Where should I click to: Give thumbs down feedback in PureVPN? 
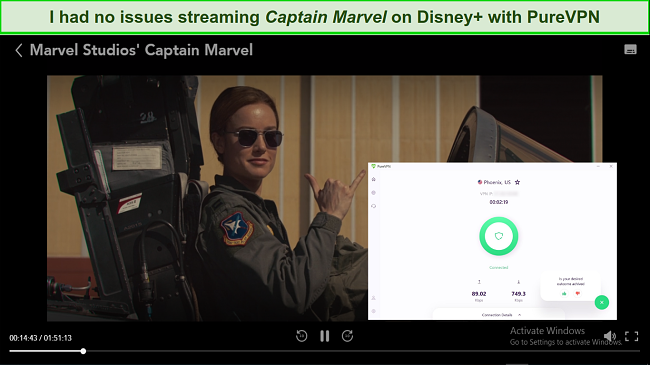[577, 293]
